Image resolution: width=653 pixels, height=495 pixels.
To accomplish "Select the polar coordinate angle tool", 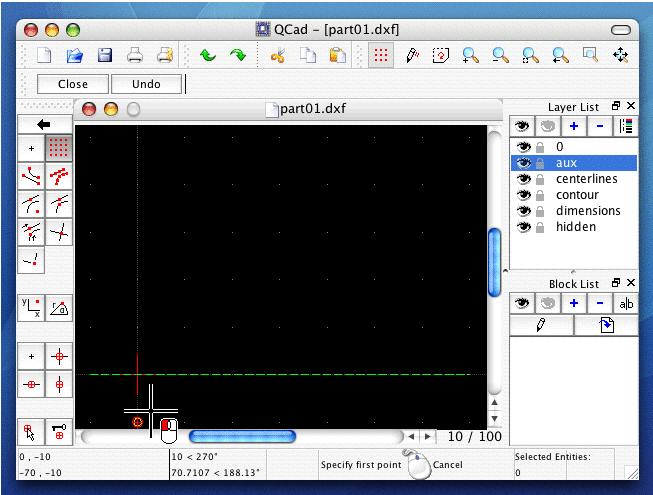I will pyautogui.click(x=59, y=308).
